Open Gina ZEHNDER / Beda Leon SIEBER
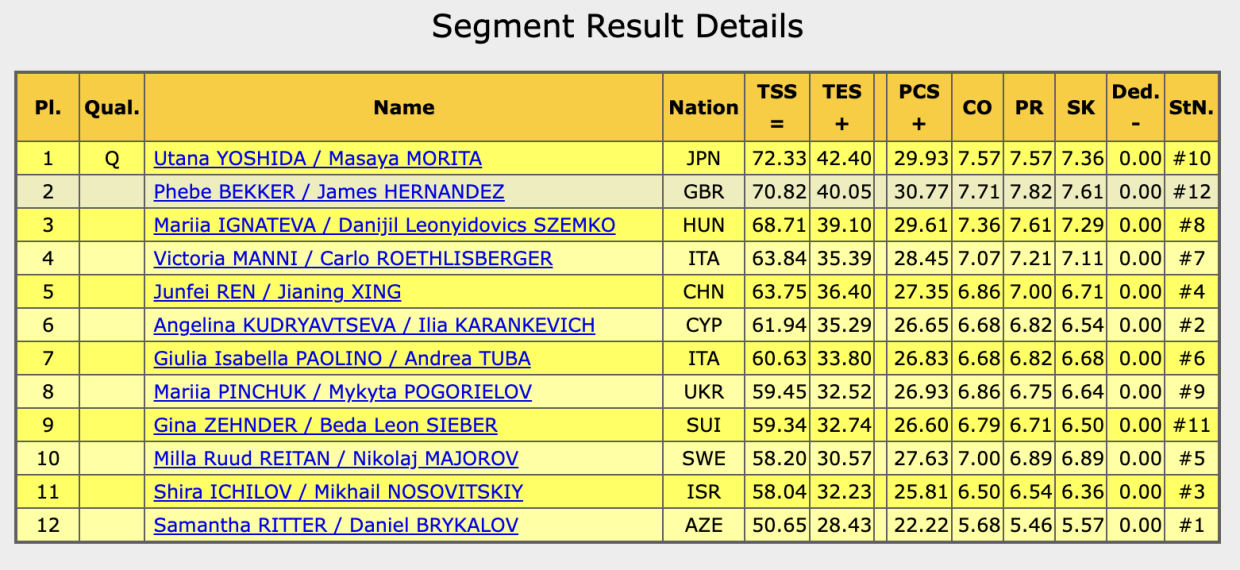This screenshot has height=570, width=1240. [x=325, y=425]
